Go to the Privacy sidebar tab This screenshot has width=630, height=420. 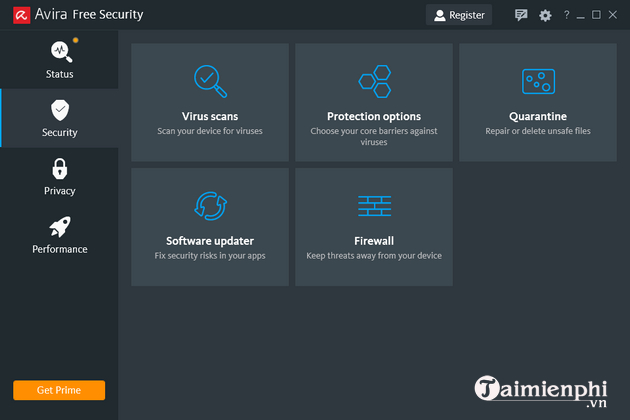[x=59, y=177]
